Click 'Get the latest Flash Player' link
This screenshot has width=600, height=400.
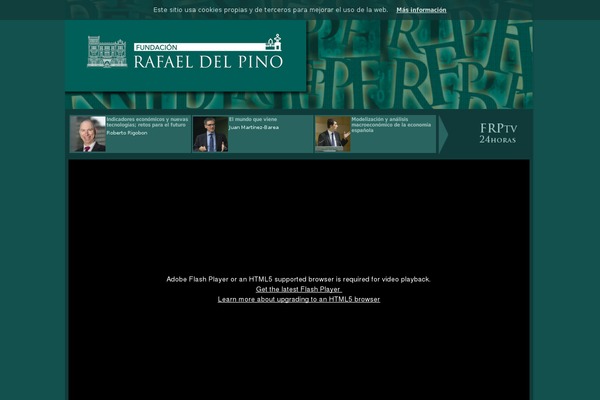298,289
